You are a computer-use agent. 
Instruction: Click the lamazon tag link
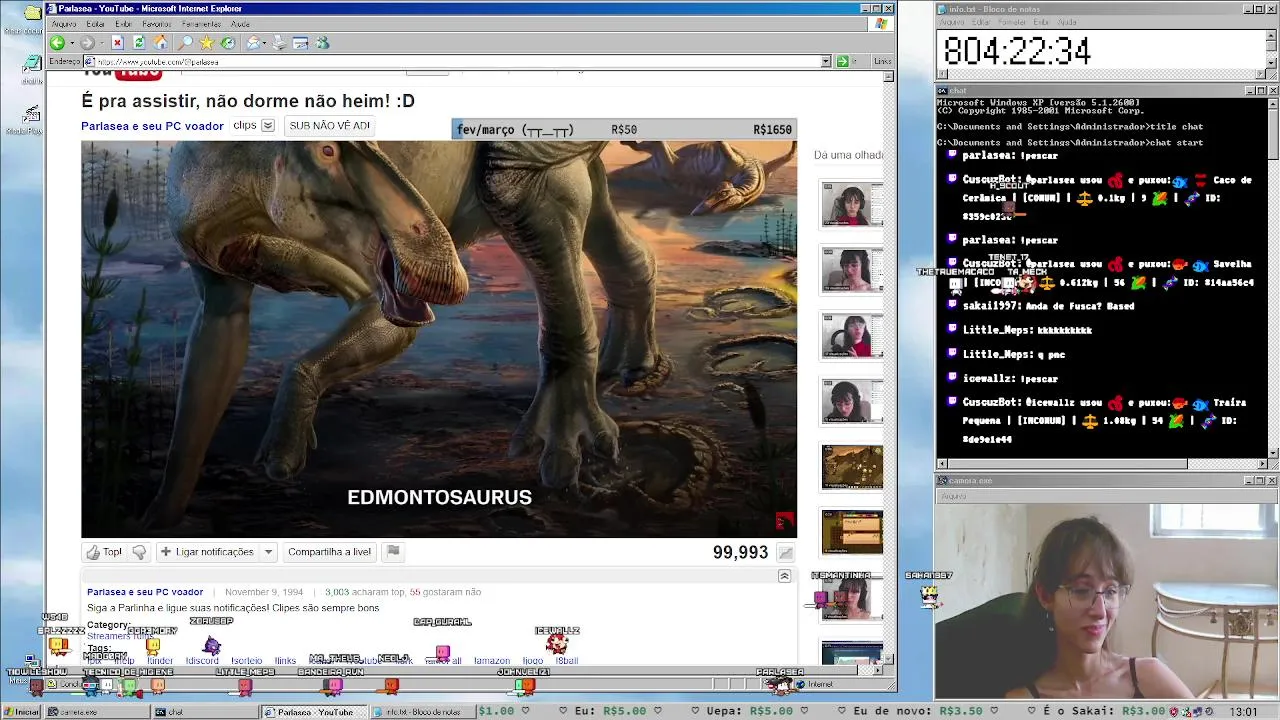[x=491, y=661]
